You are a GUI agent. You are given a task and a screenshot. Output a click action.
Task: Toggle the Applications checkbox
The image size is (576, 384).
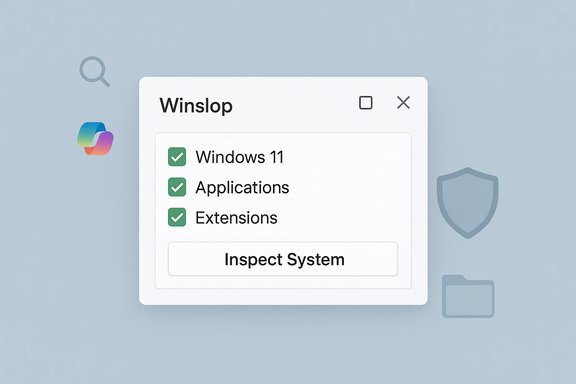tap(177, 187)
